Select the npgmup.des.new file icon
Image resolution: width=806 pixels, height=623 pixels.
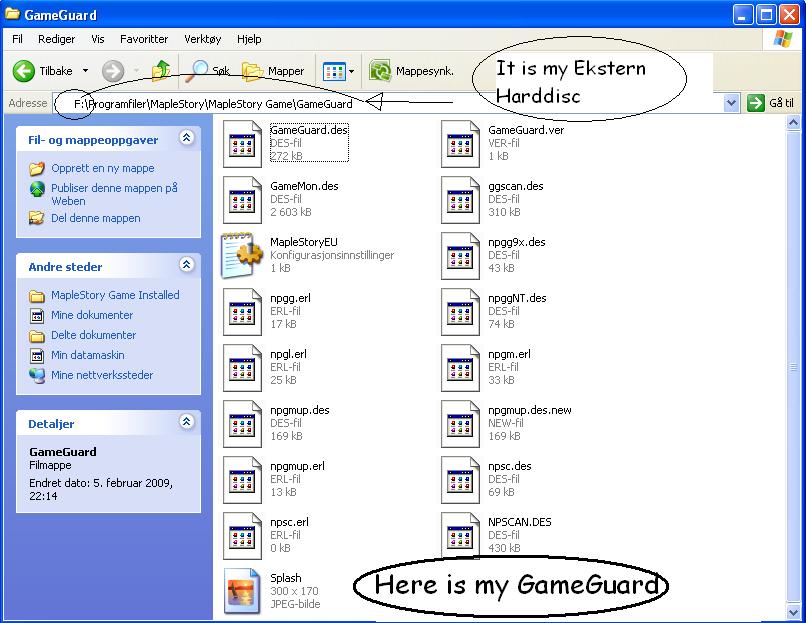[x=460, y=424]
